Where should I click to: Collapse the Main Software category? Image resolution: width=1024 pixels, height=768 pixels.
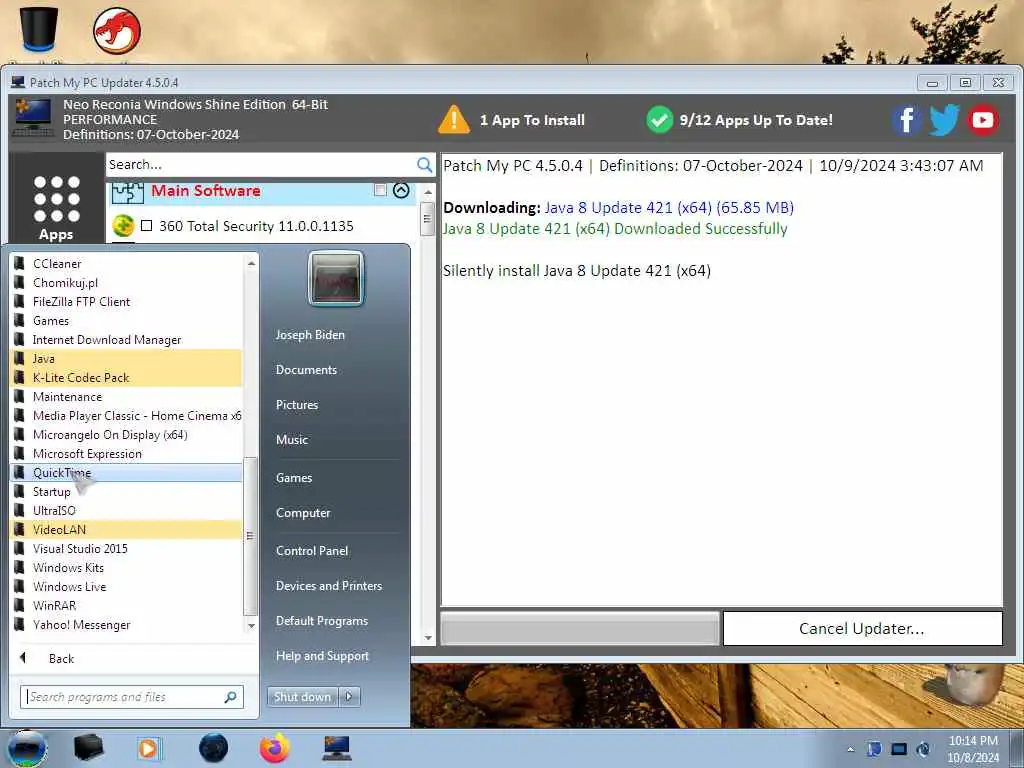(402, 191)
